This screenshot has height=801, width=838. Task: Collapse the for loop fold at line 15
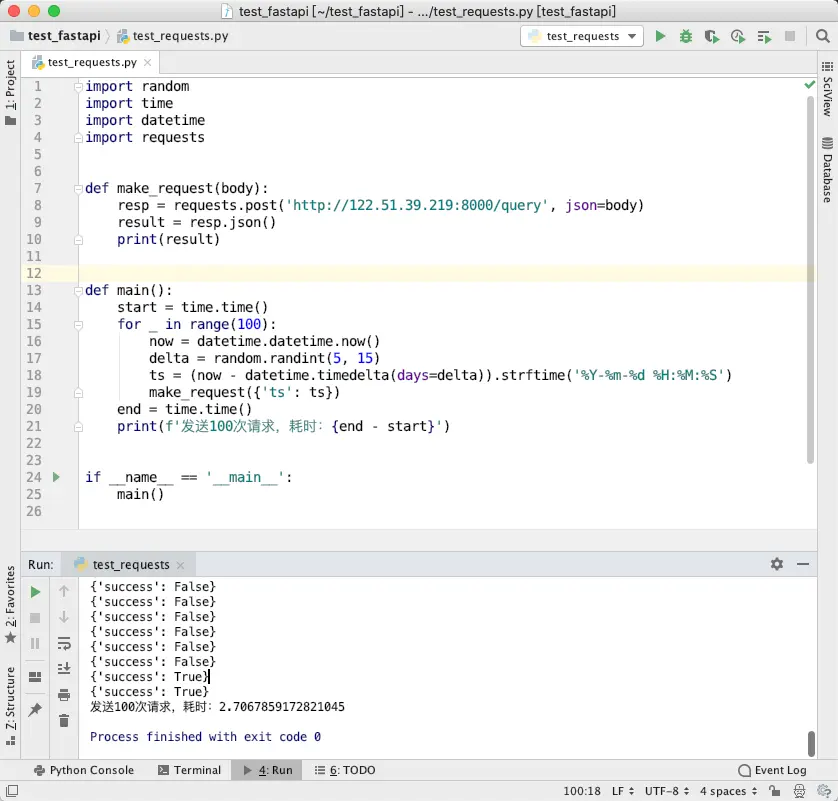78,325
